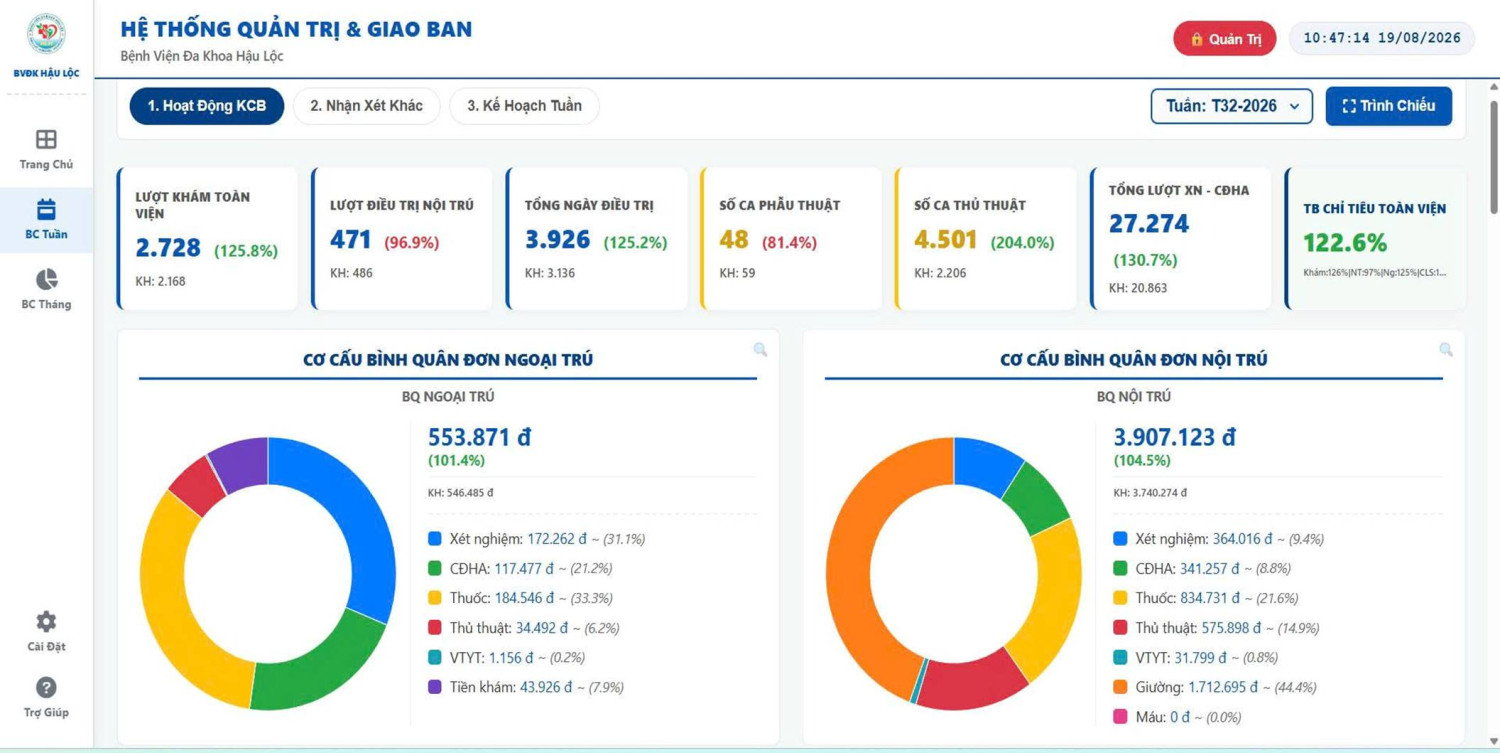Expand the Tuần: T32-2026 week dropdown

[x=1232, y=106]
